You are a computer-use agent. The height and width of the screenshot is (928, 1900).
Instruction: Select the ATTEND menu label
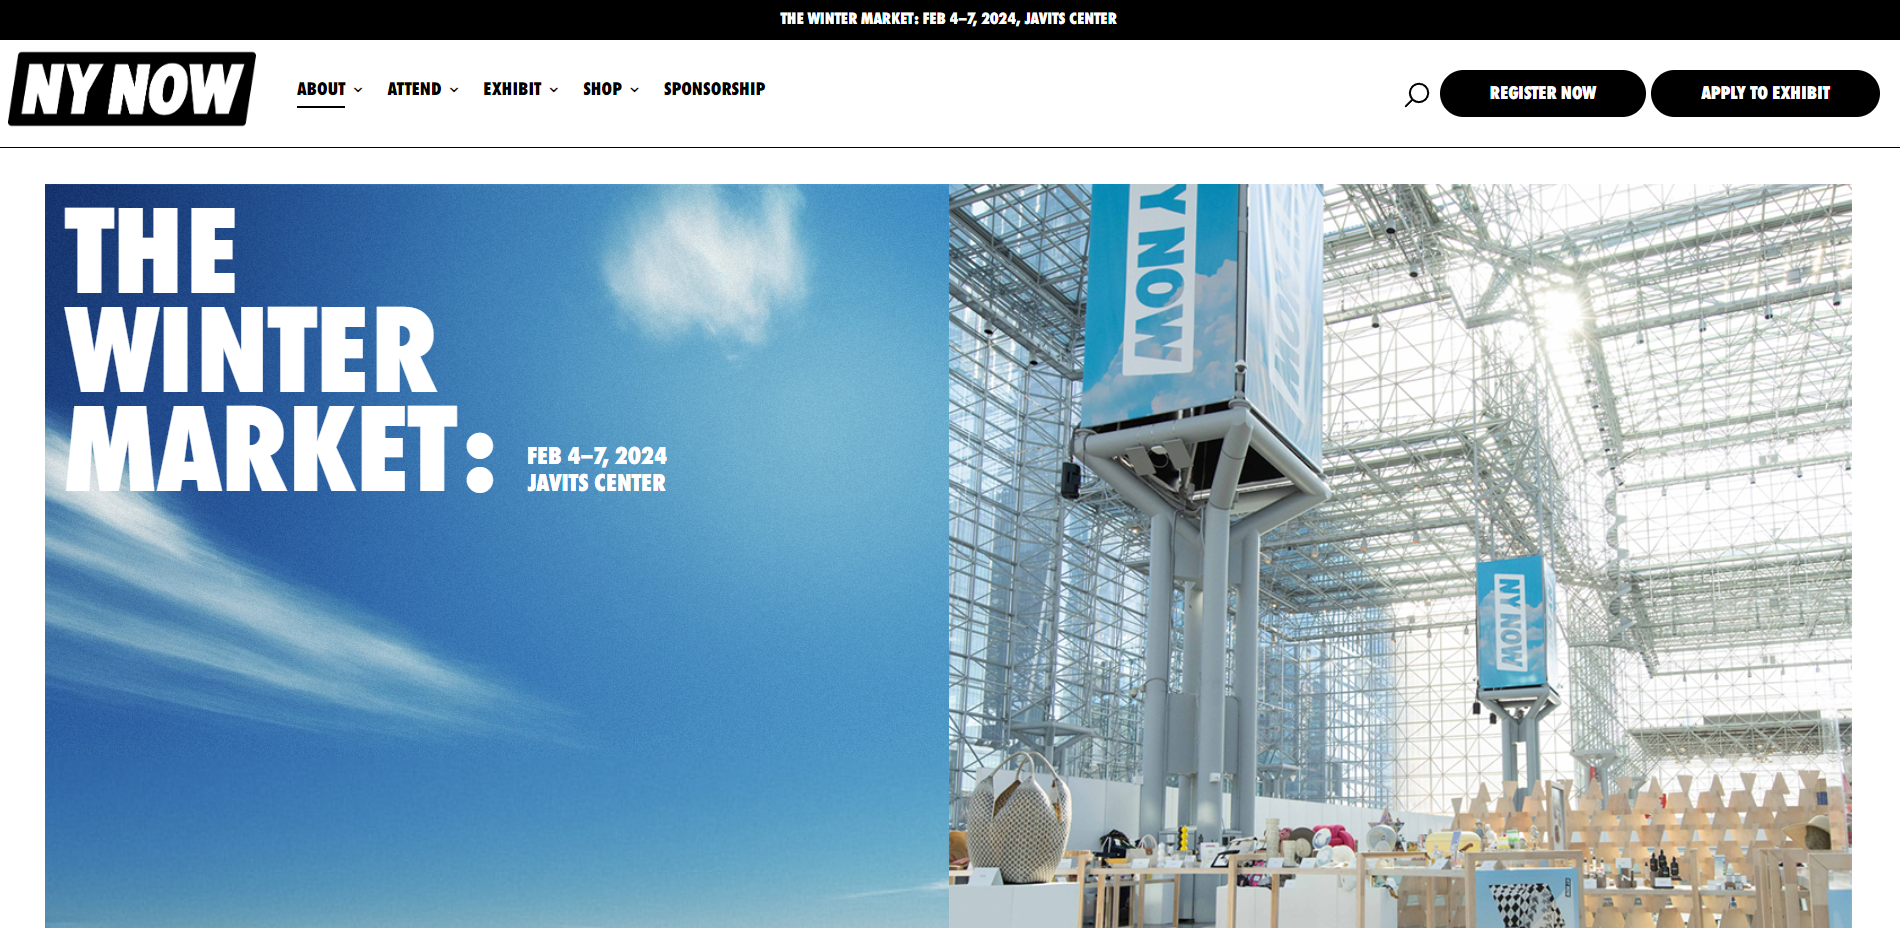click(414, 89)
